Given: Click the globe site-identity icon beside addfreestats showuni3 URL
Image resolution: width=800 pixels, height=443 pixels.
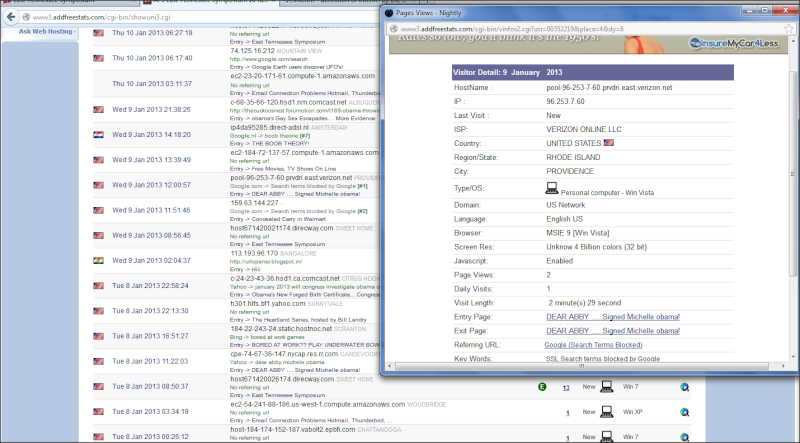Looking at the screenshot, I should click(26, 17).
